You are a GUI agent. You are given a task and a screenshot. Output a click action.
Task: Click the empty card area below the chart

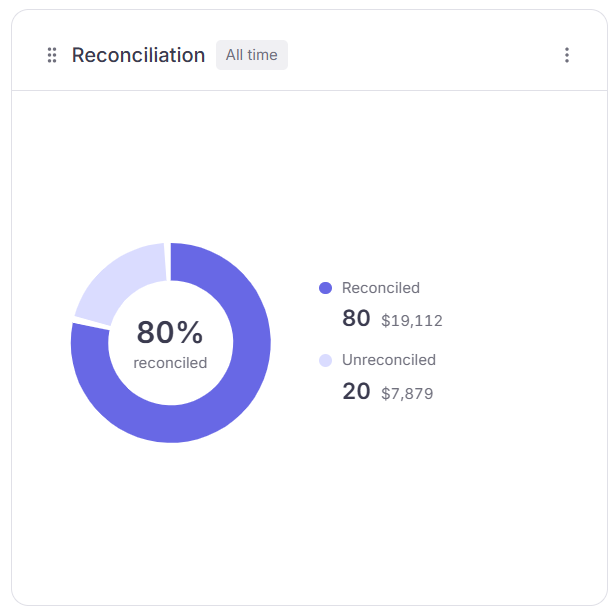click(309, 526)
